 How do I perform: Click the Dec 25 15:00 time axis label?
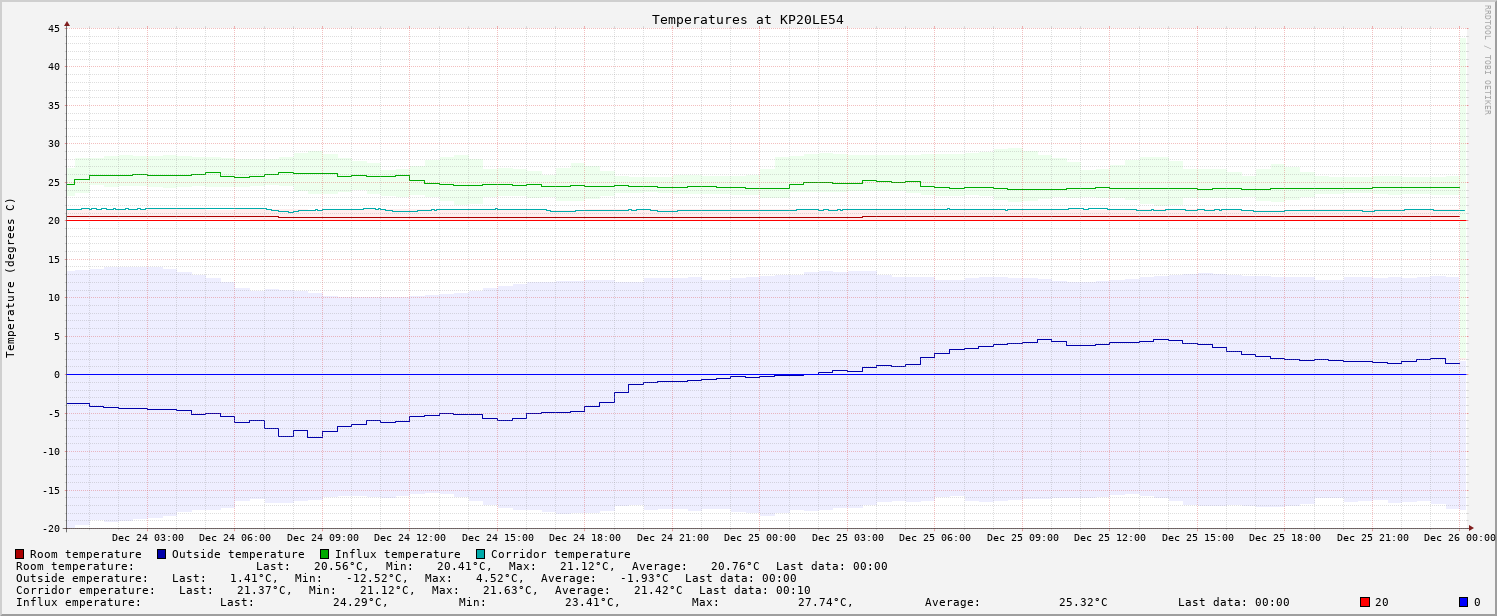click(x=1197, y=538)
